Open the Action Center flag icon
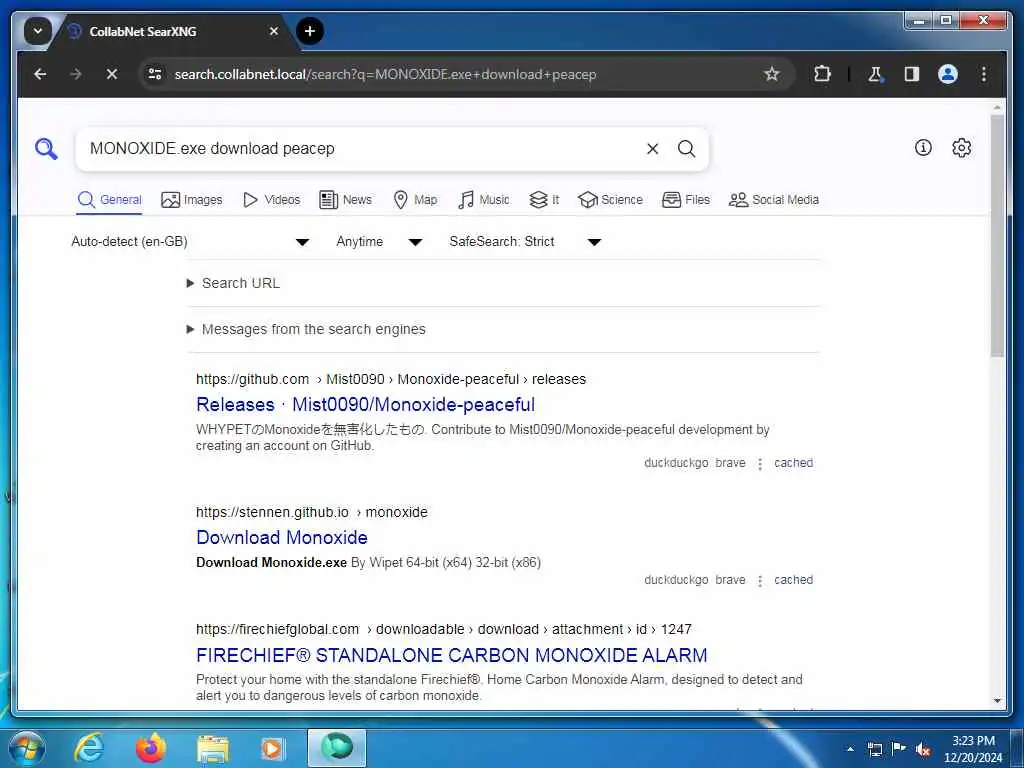The width and height of the screenshot is (1024, 768). (899, 748)
